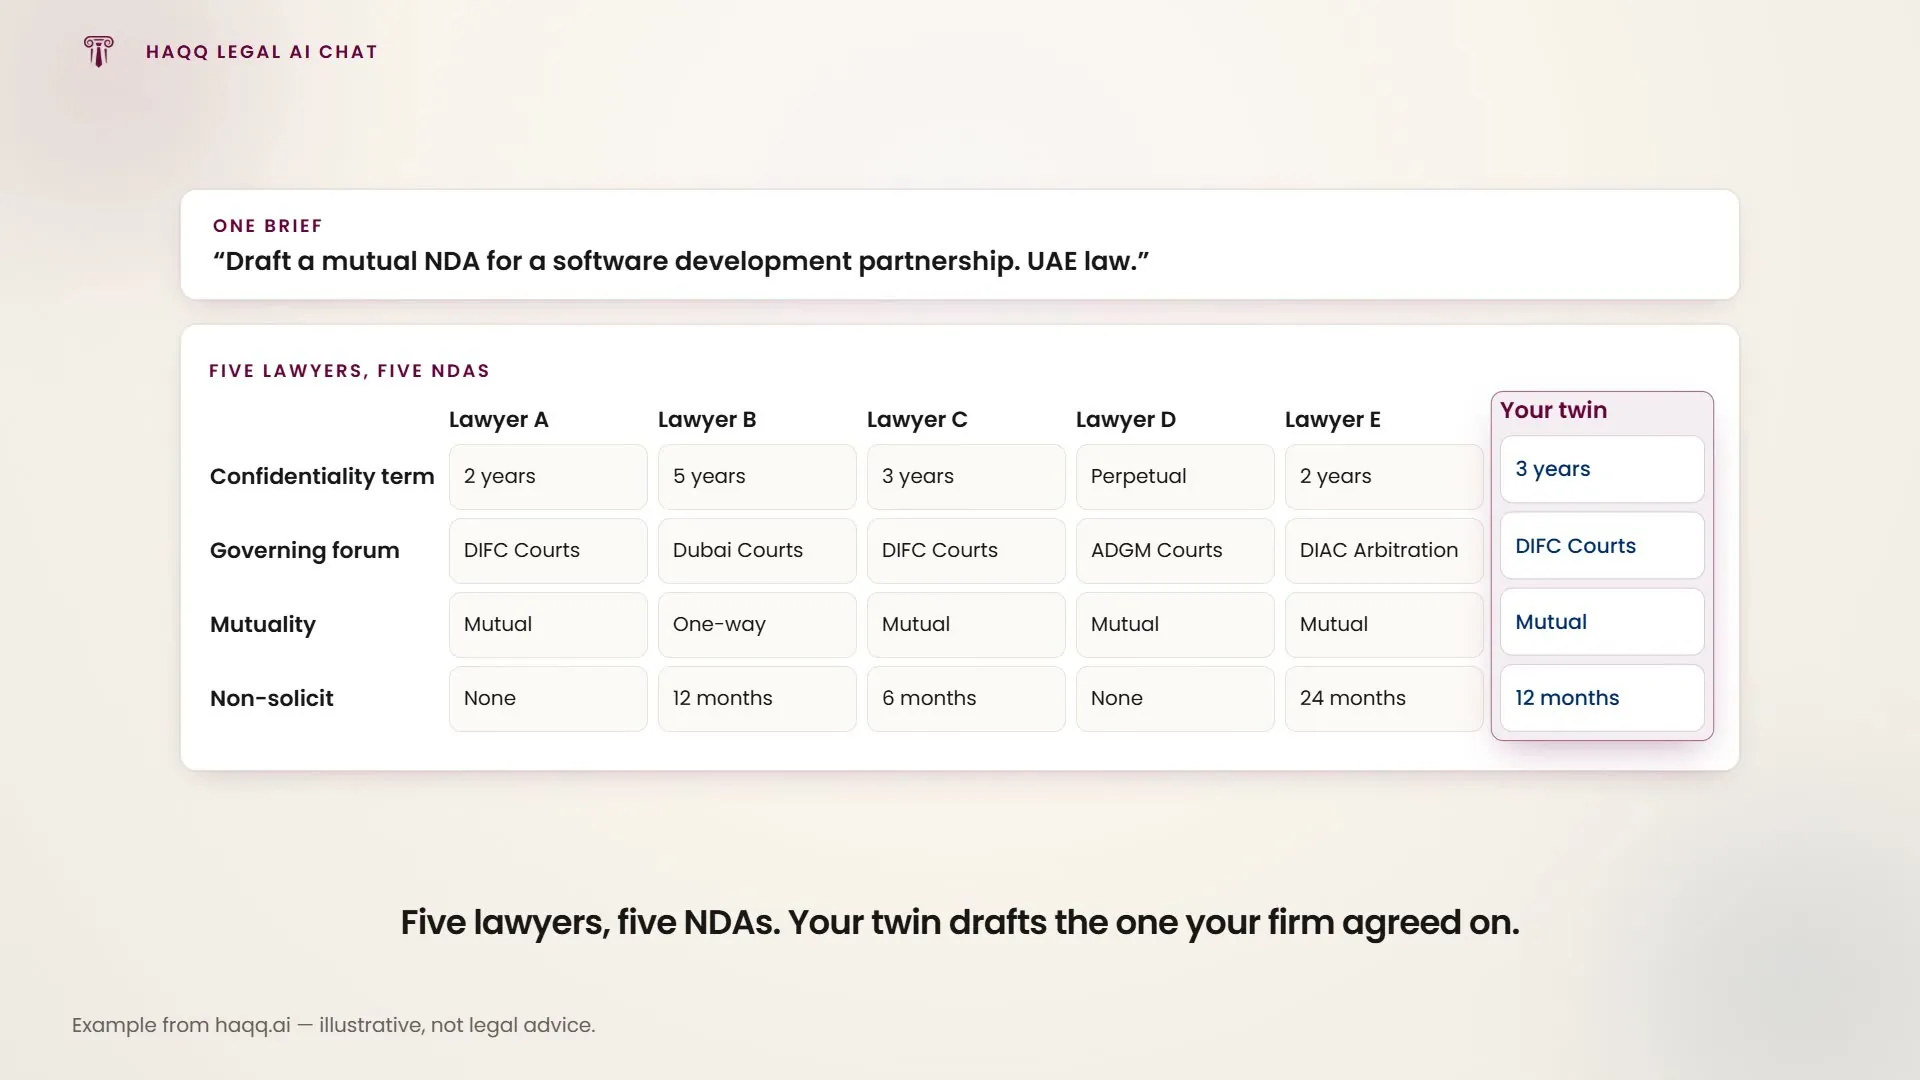Click the 24 months cell
Image resolution: width=1920 pixels, height=1080 pixels.
point(1384,699)
